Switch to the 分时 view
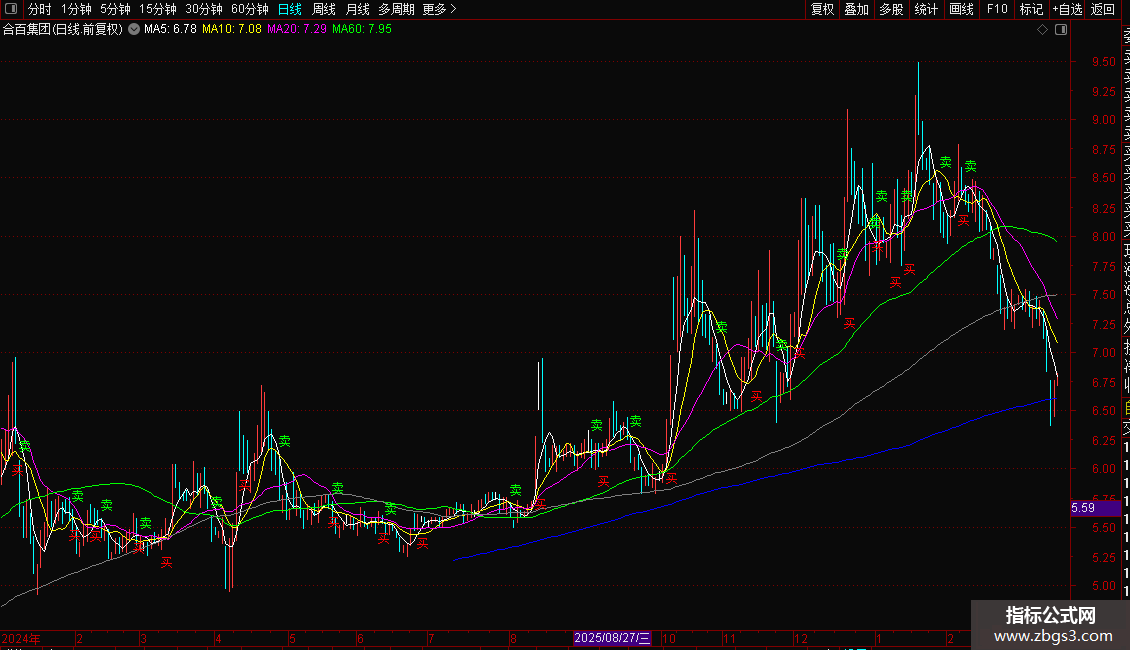The width and height of the screenshot is (1130, 650). tap(40, 9)
